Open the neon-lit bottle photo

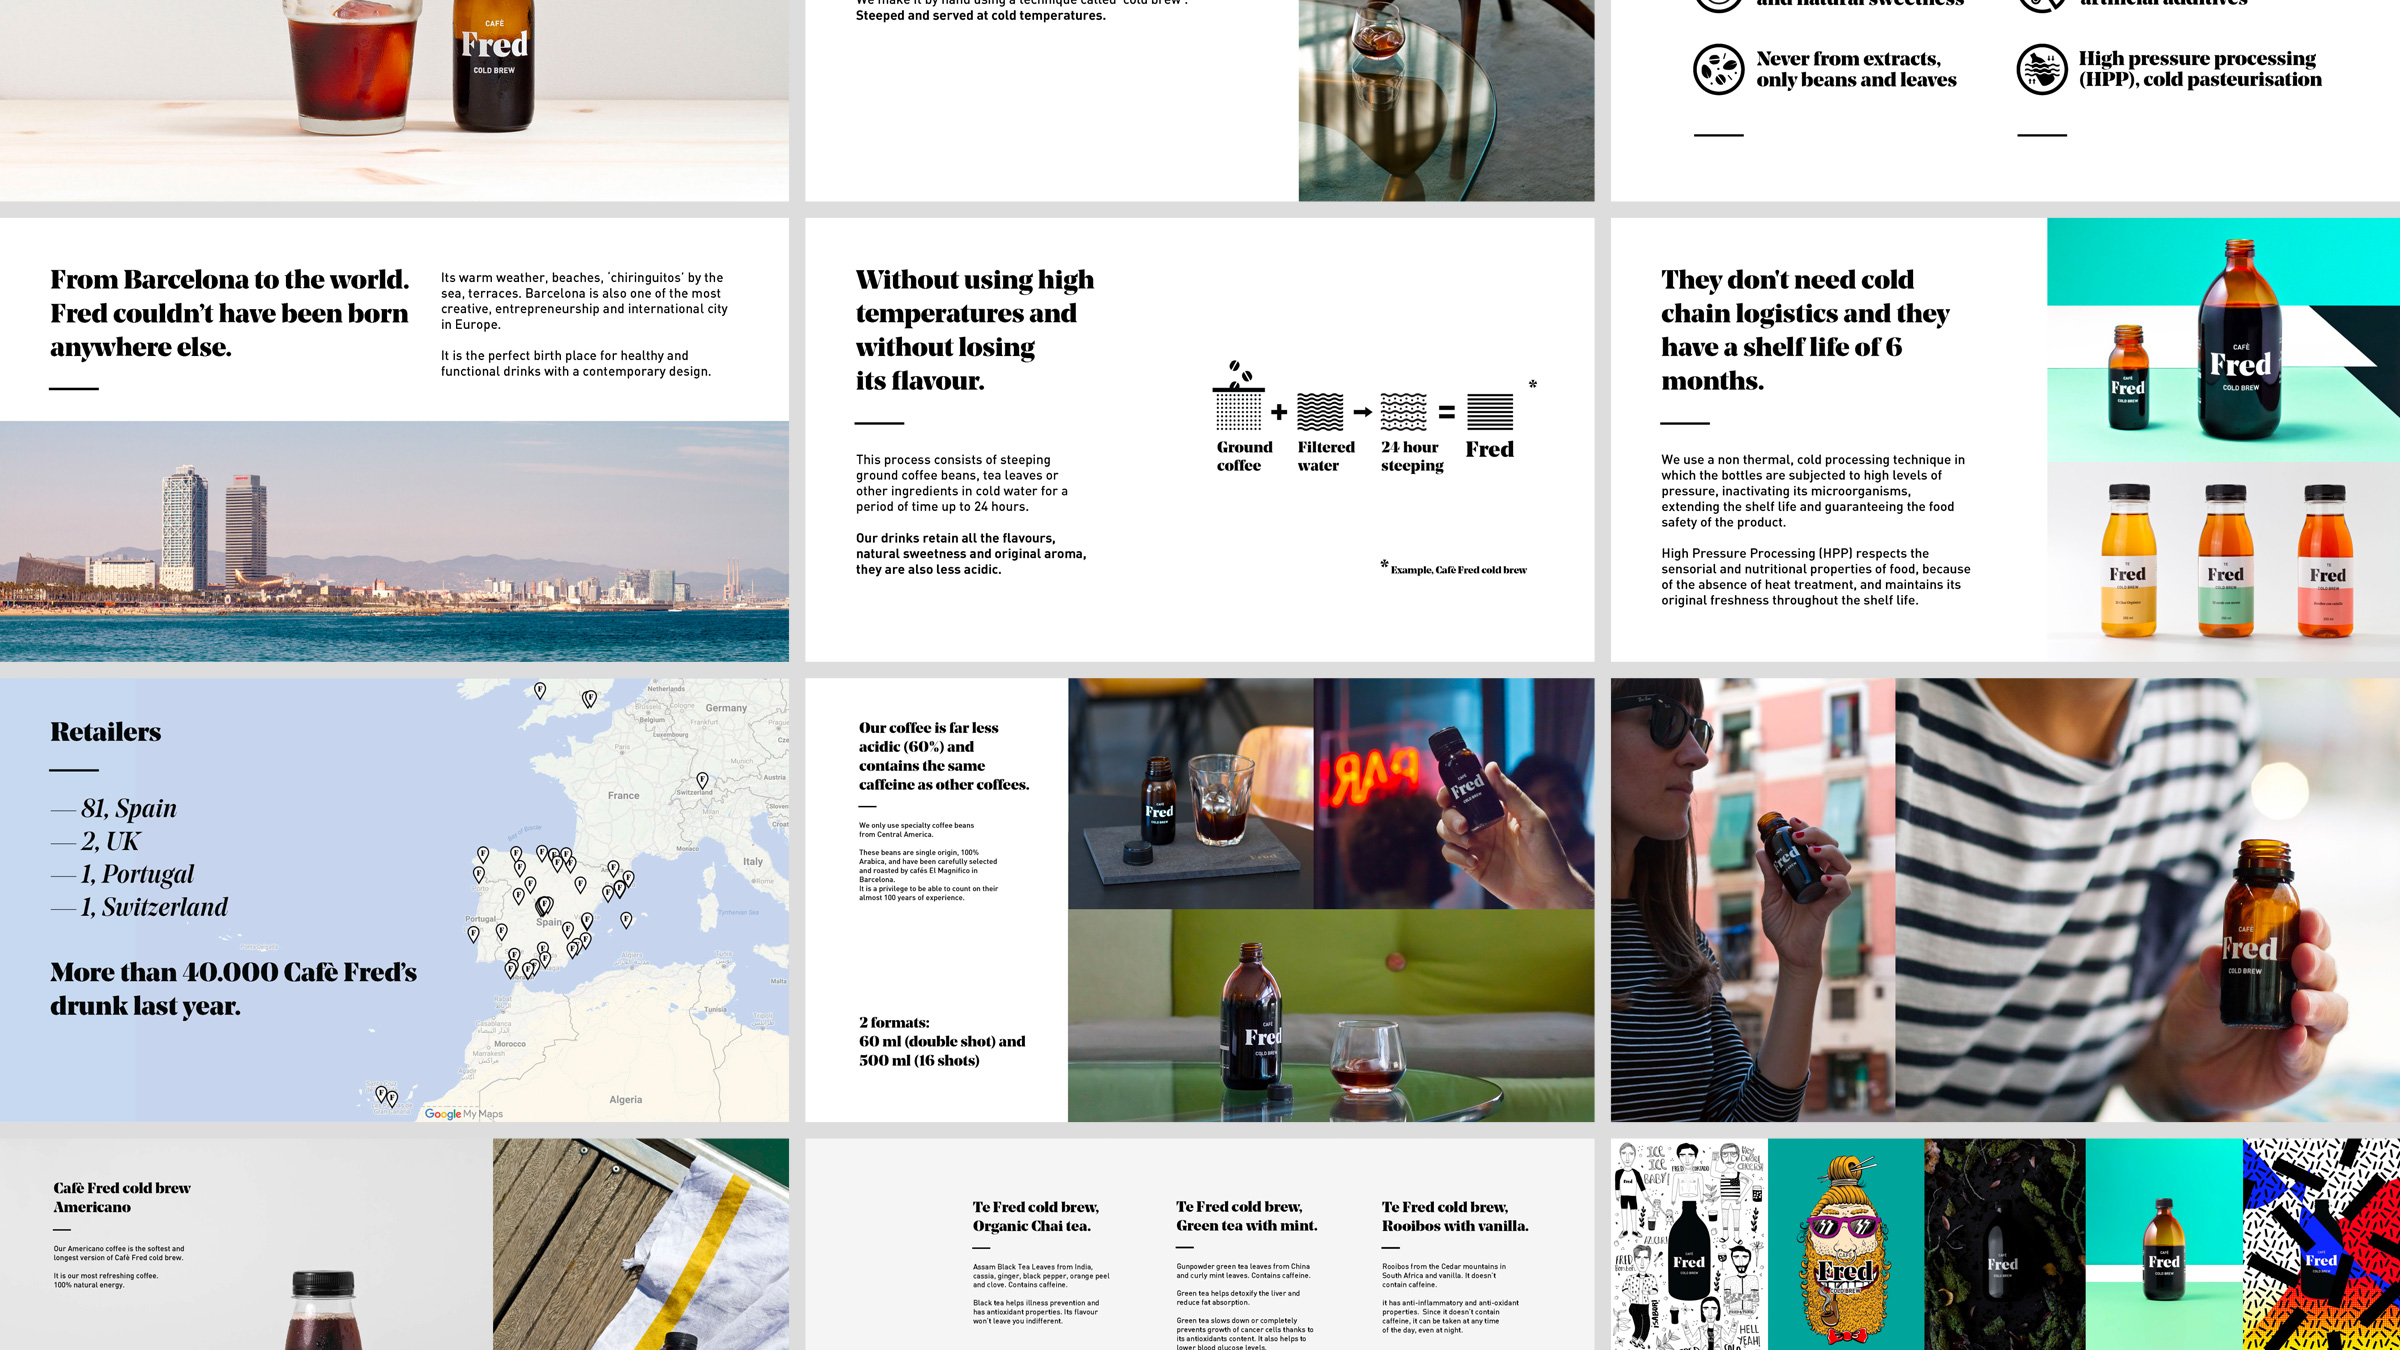tap(1453, 793)
